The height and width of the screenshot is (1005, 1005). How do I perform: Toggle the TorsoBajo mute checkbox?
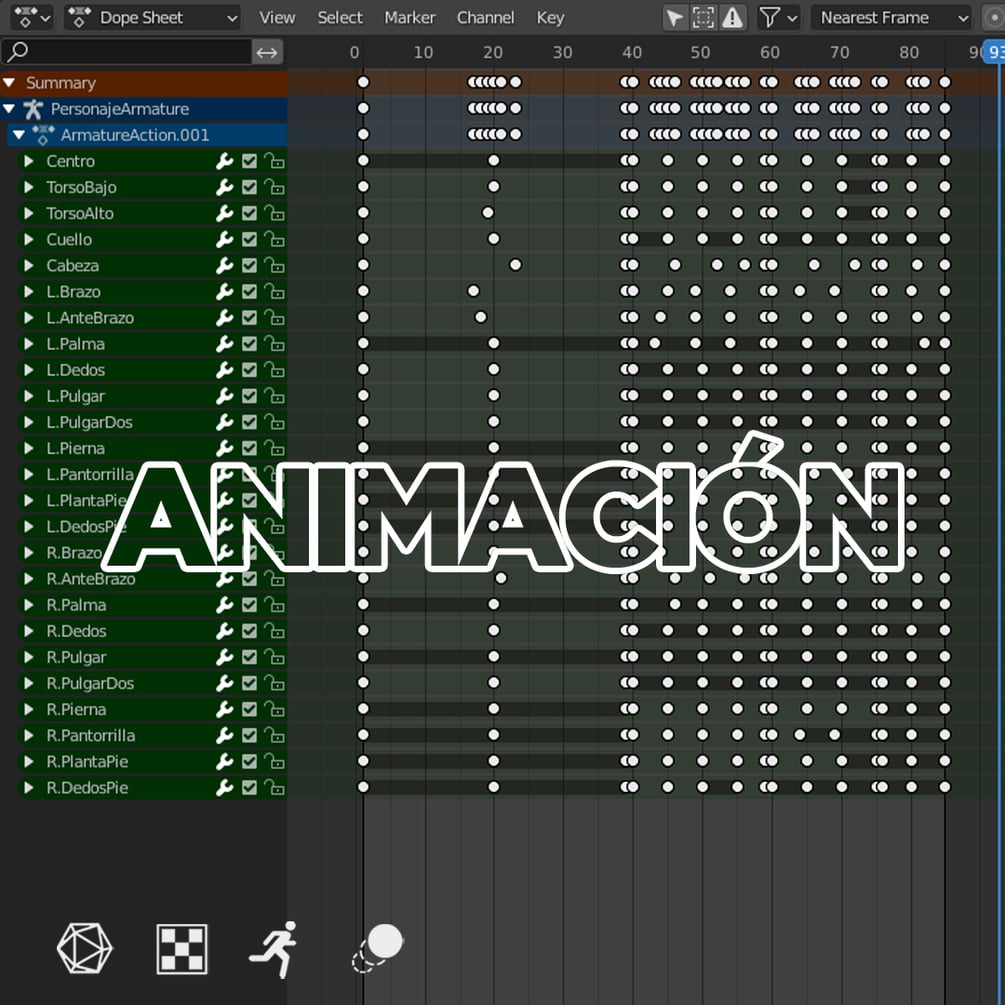(249, 187)
